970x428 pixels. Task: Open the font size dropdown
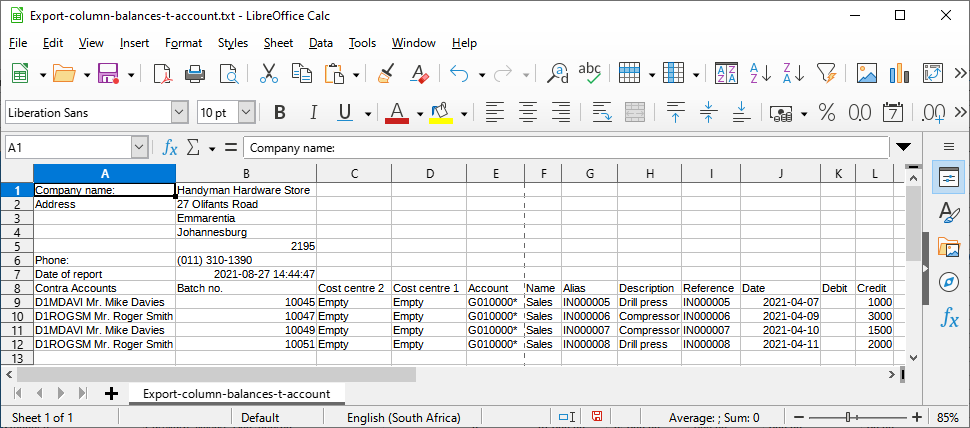(x=246, y=112)
